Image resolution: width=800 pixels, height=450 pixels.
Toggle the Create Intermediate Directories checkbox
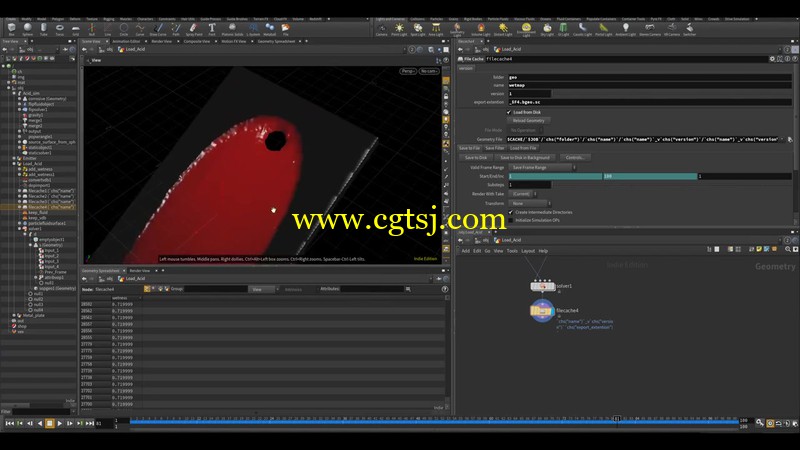point(511,212)
